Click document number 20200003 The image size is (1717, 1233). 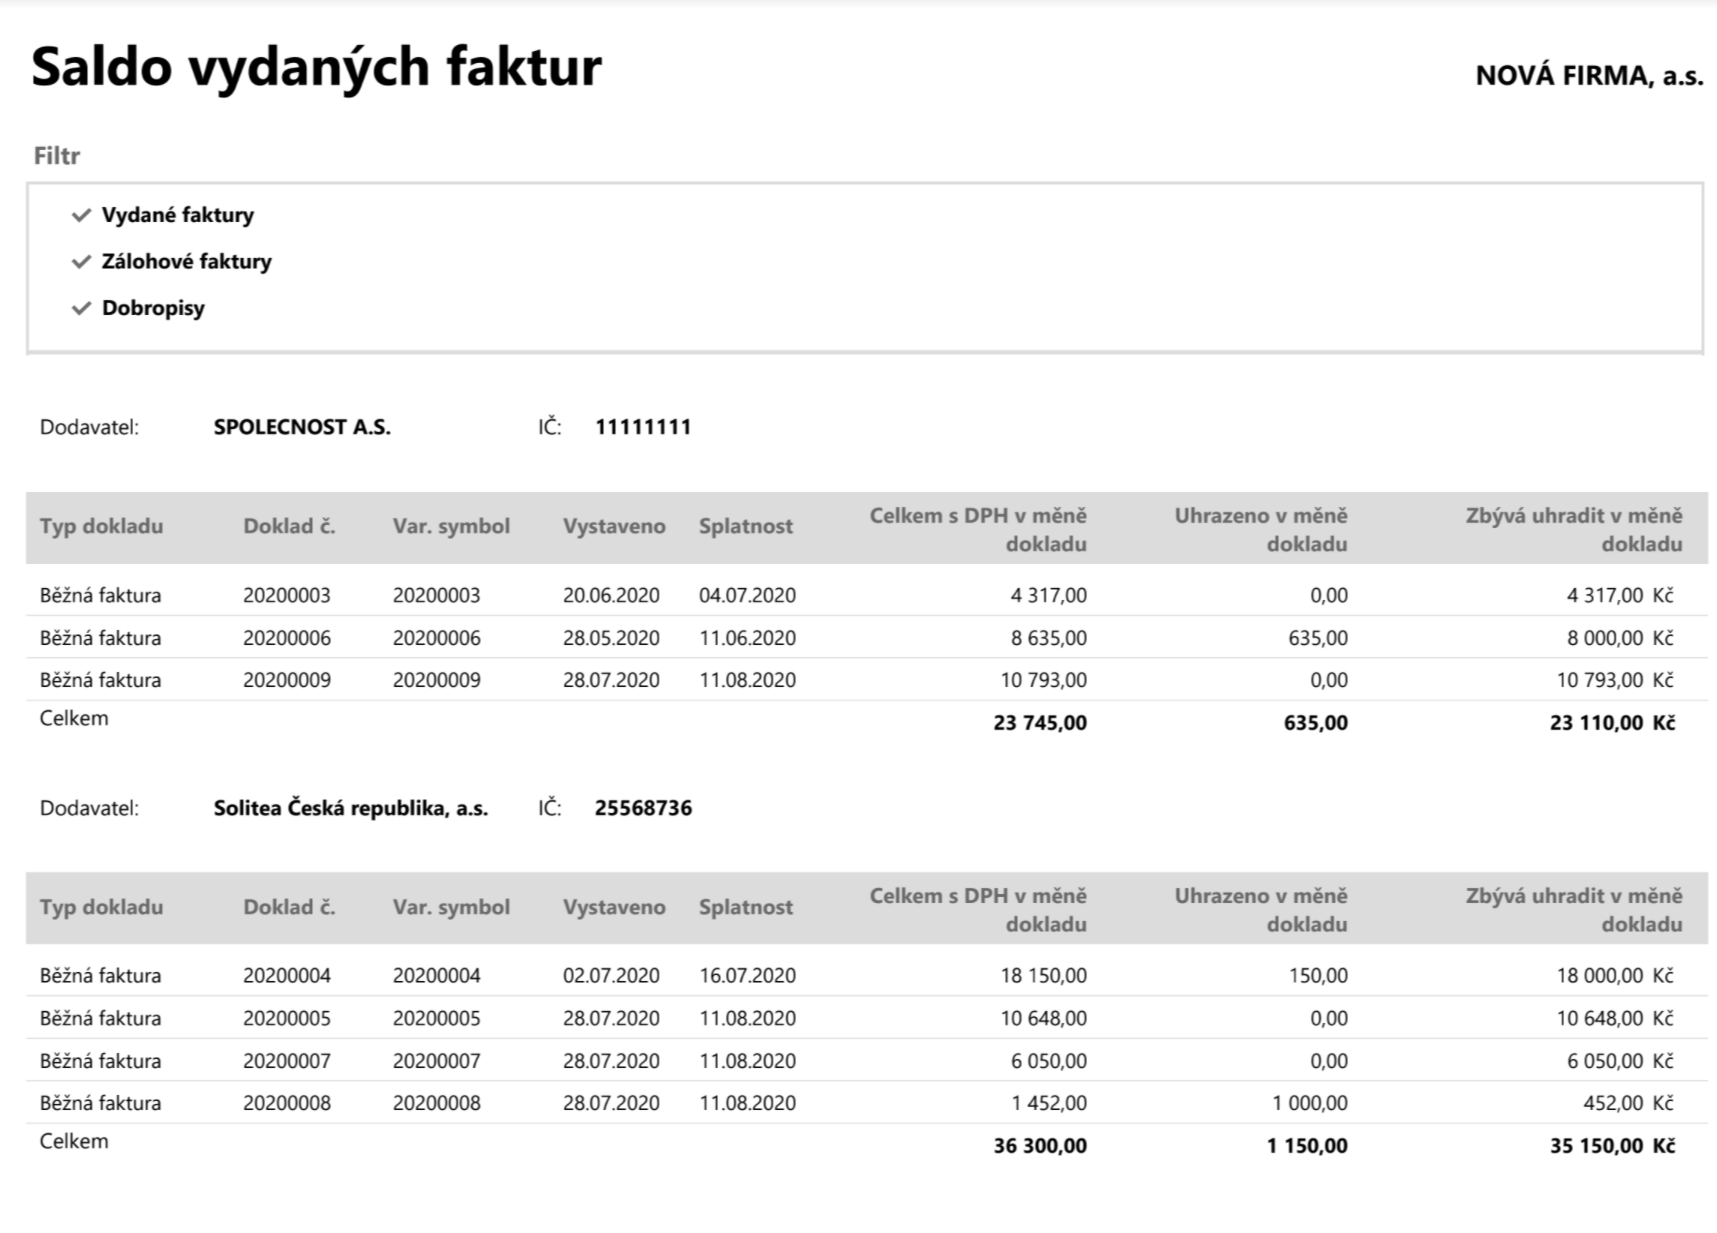pos(287,595)
